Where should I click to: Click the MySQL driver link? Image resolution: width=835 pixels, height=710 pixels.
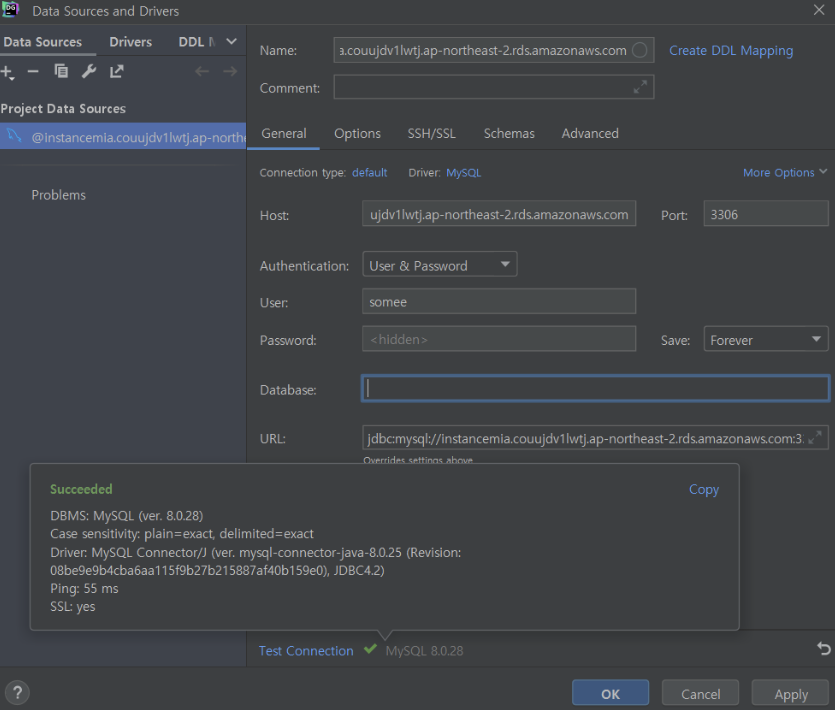tap(463, 173)
